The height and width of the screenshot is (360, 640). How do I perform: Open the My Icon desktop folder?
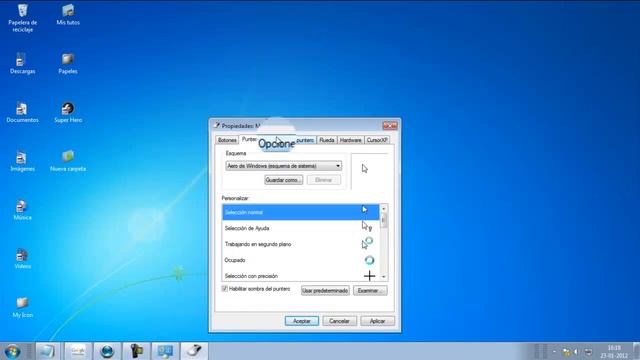point(22,307)
